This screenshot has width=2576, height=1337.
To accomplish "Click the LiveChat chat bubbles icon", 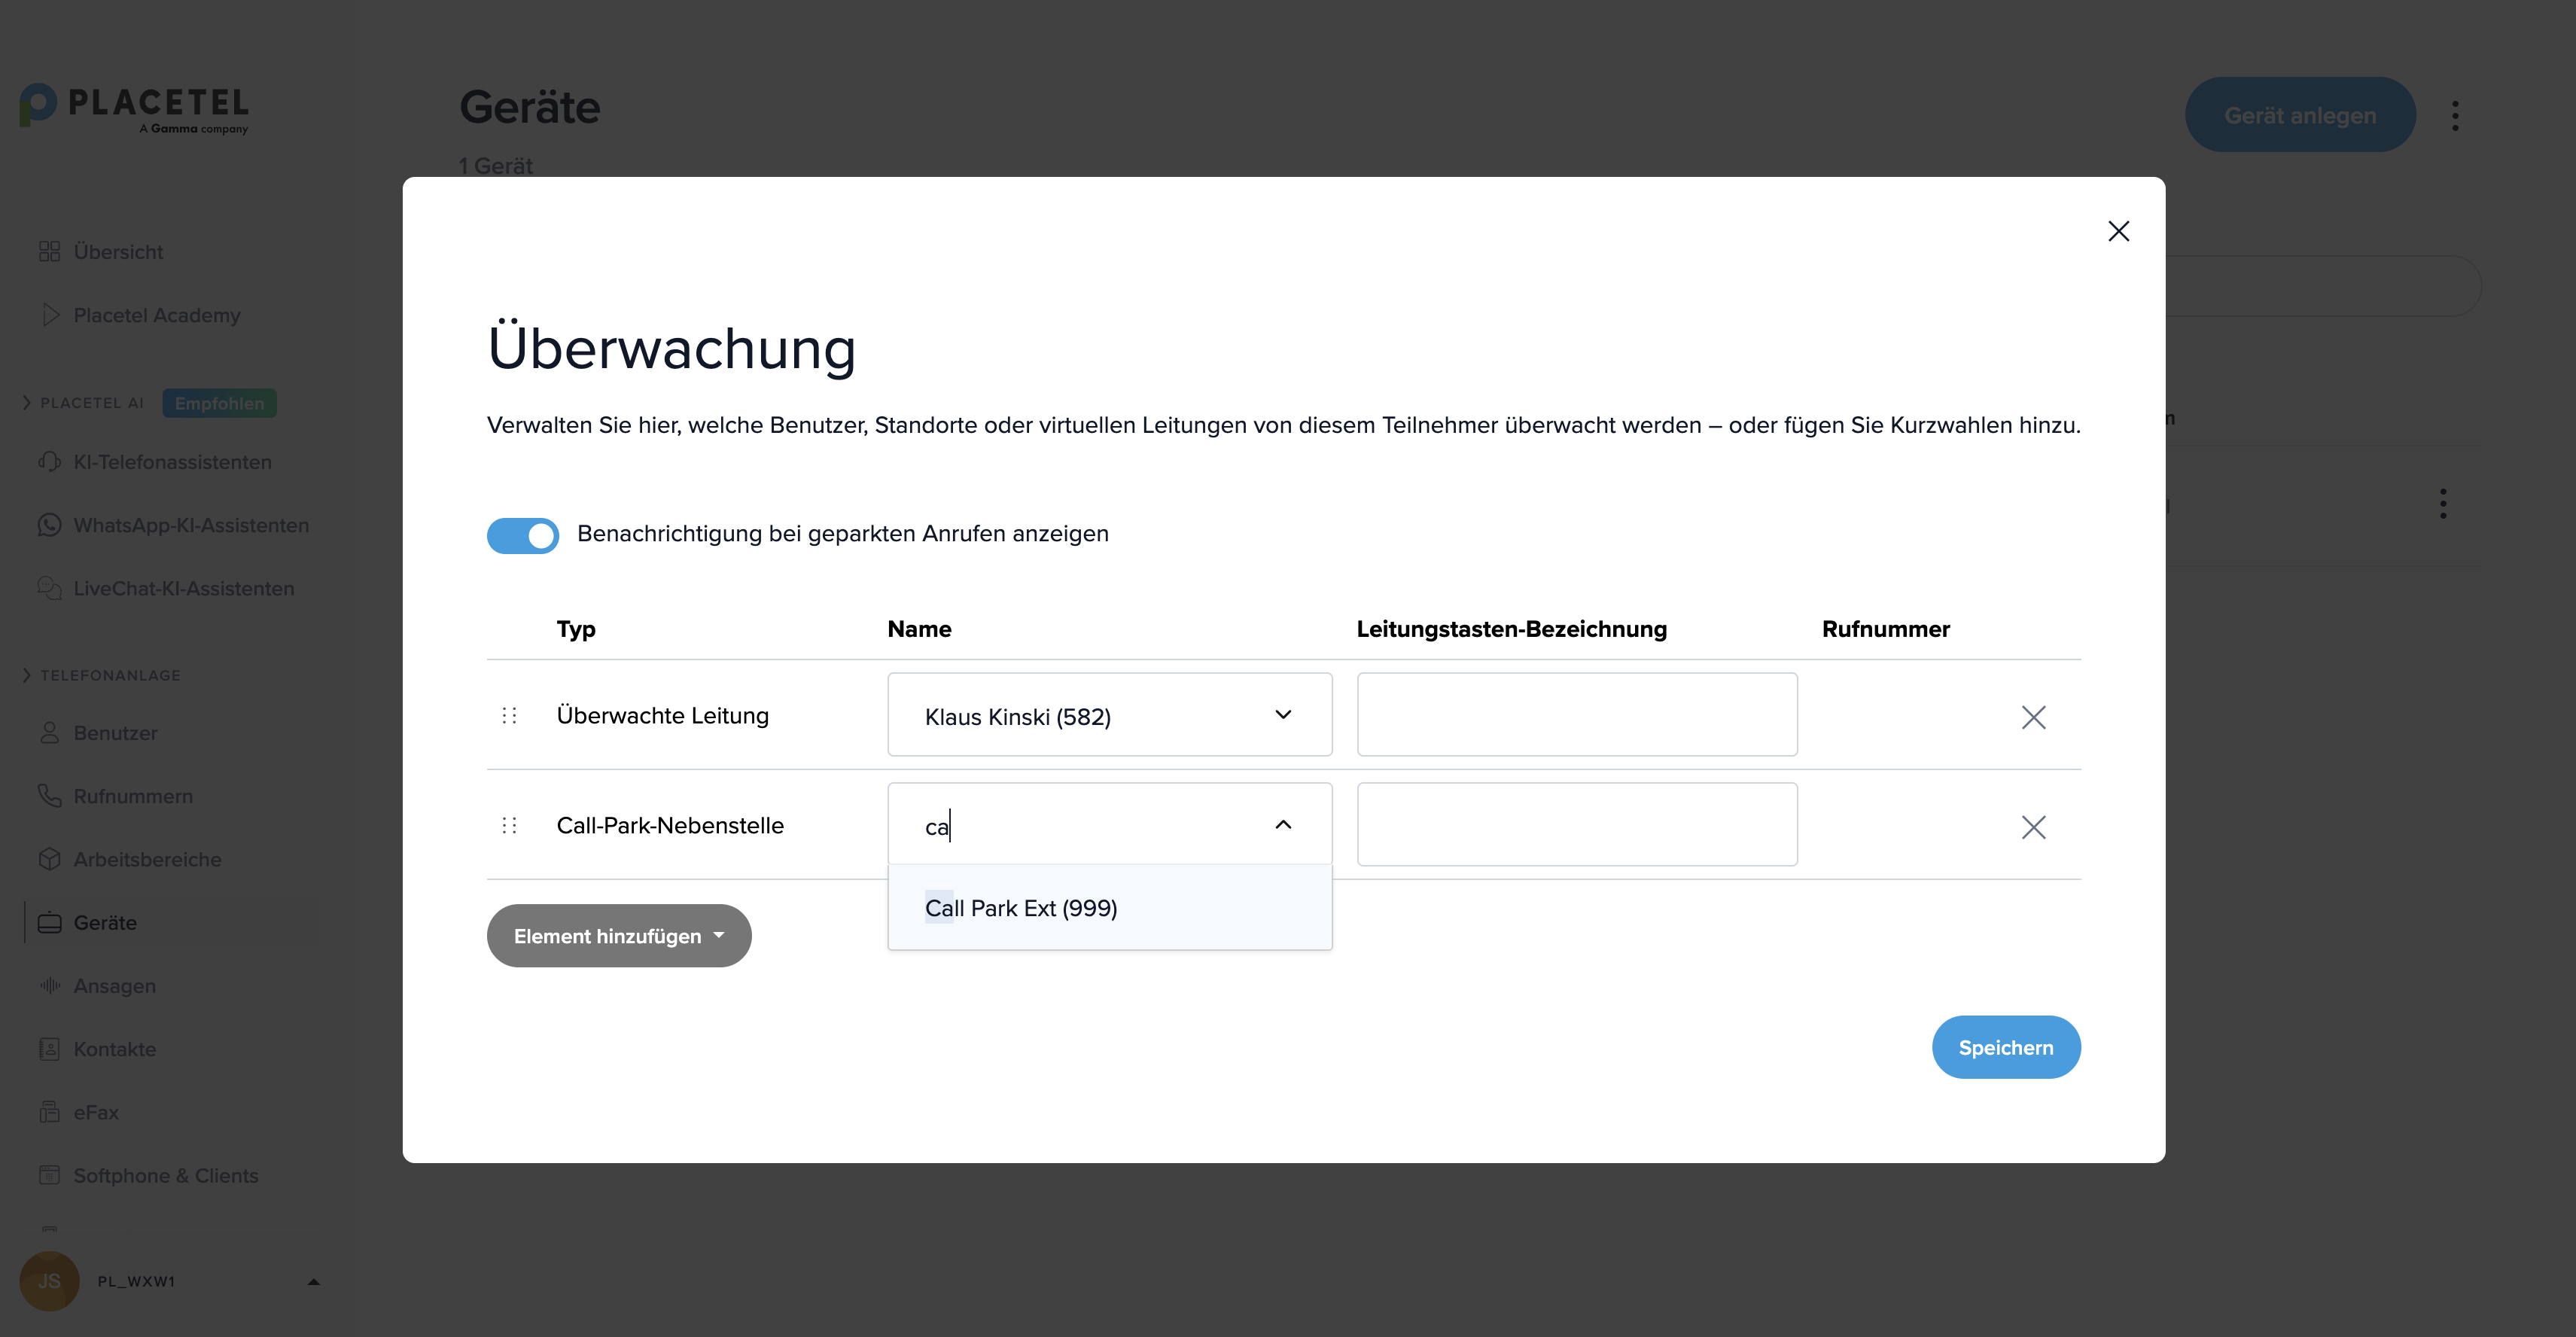I will click(x=49, y=588).
